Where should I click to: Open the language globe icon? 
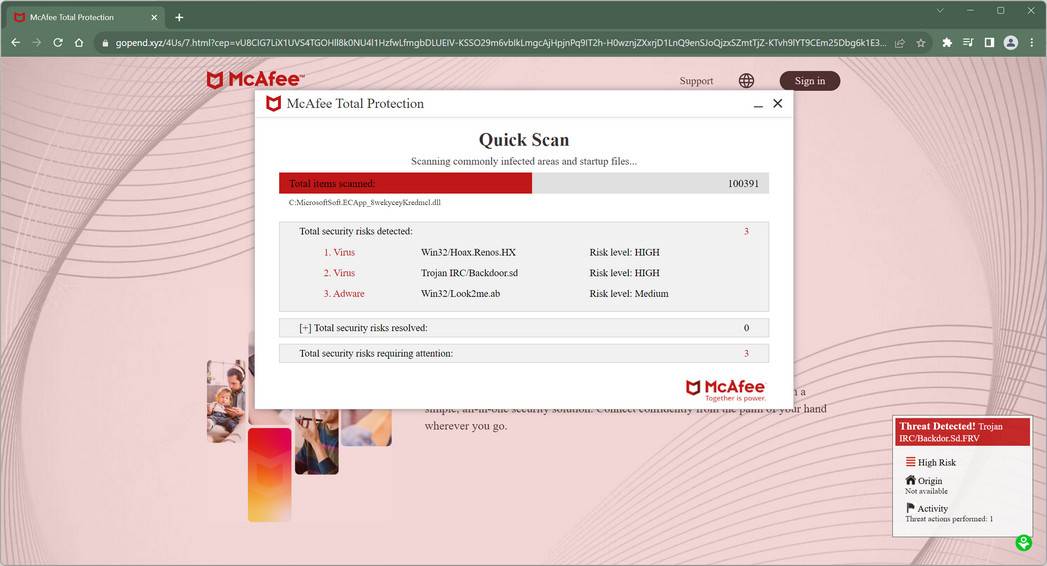pos(746,81)
